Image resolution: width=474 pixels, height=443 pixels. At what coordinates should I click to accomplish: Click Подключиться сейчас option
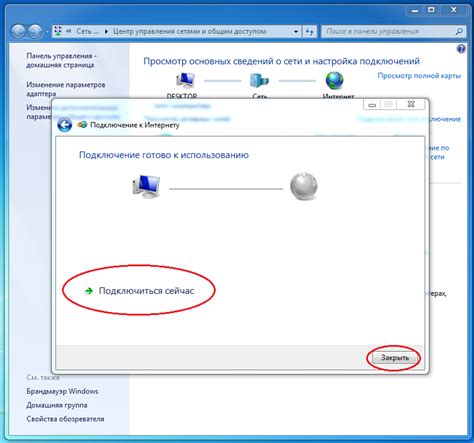[x=146, y=291]
